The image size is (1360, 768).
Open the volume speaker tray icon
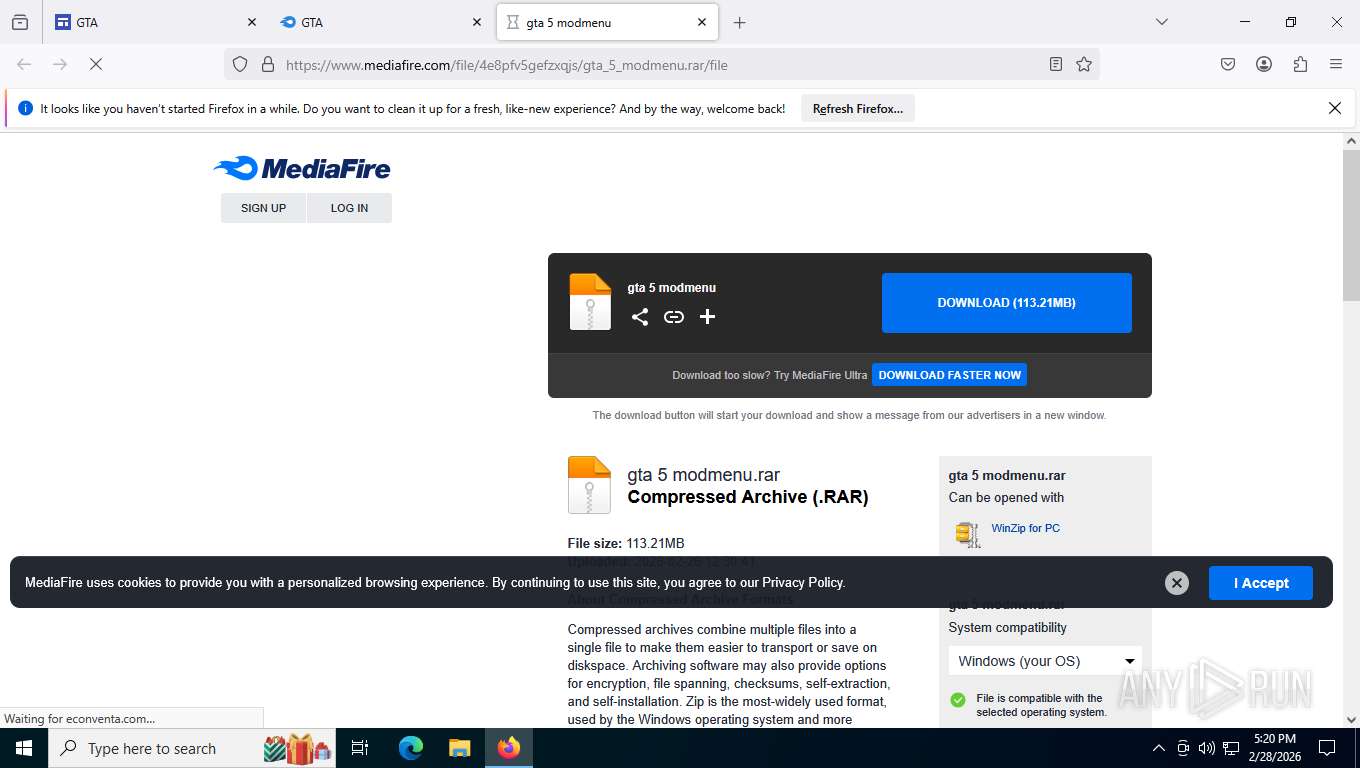pyautogui.click(x=1206, y=748)
